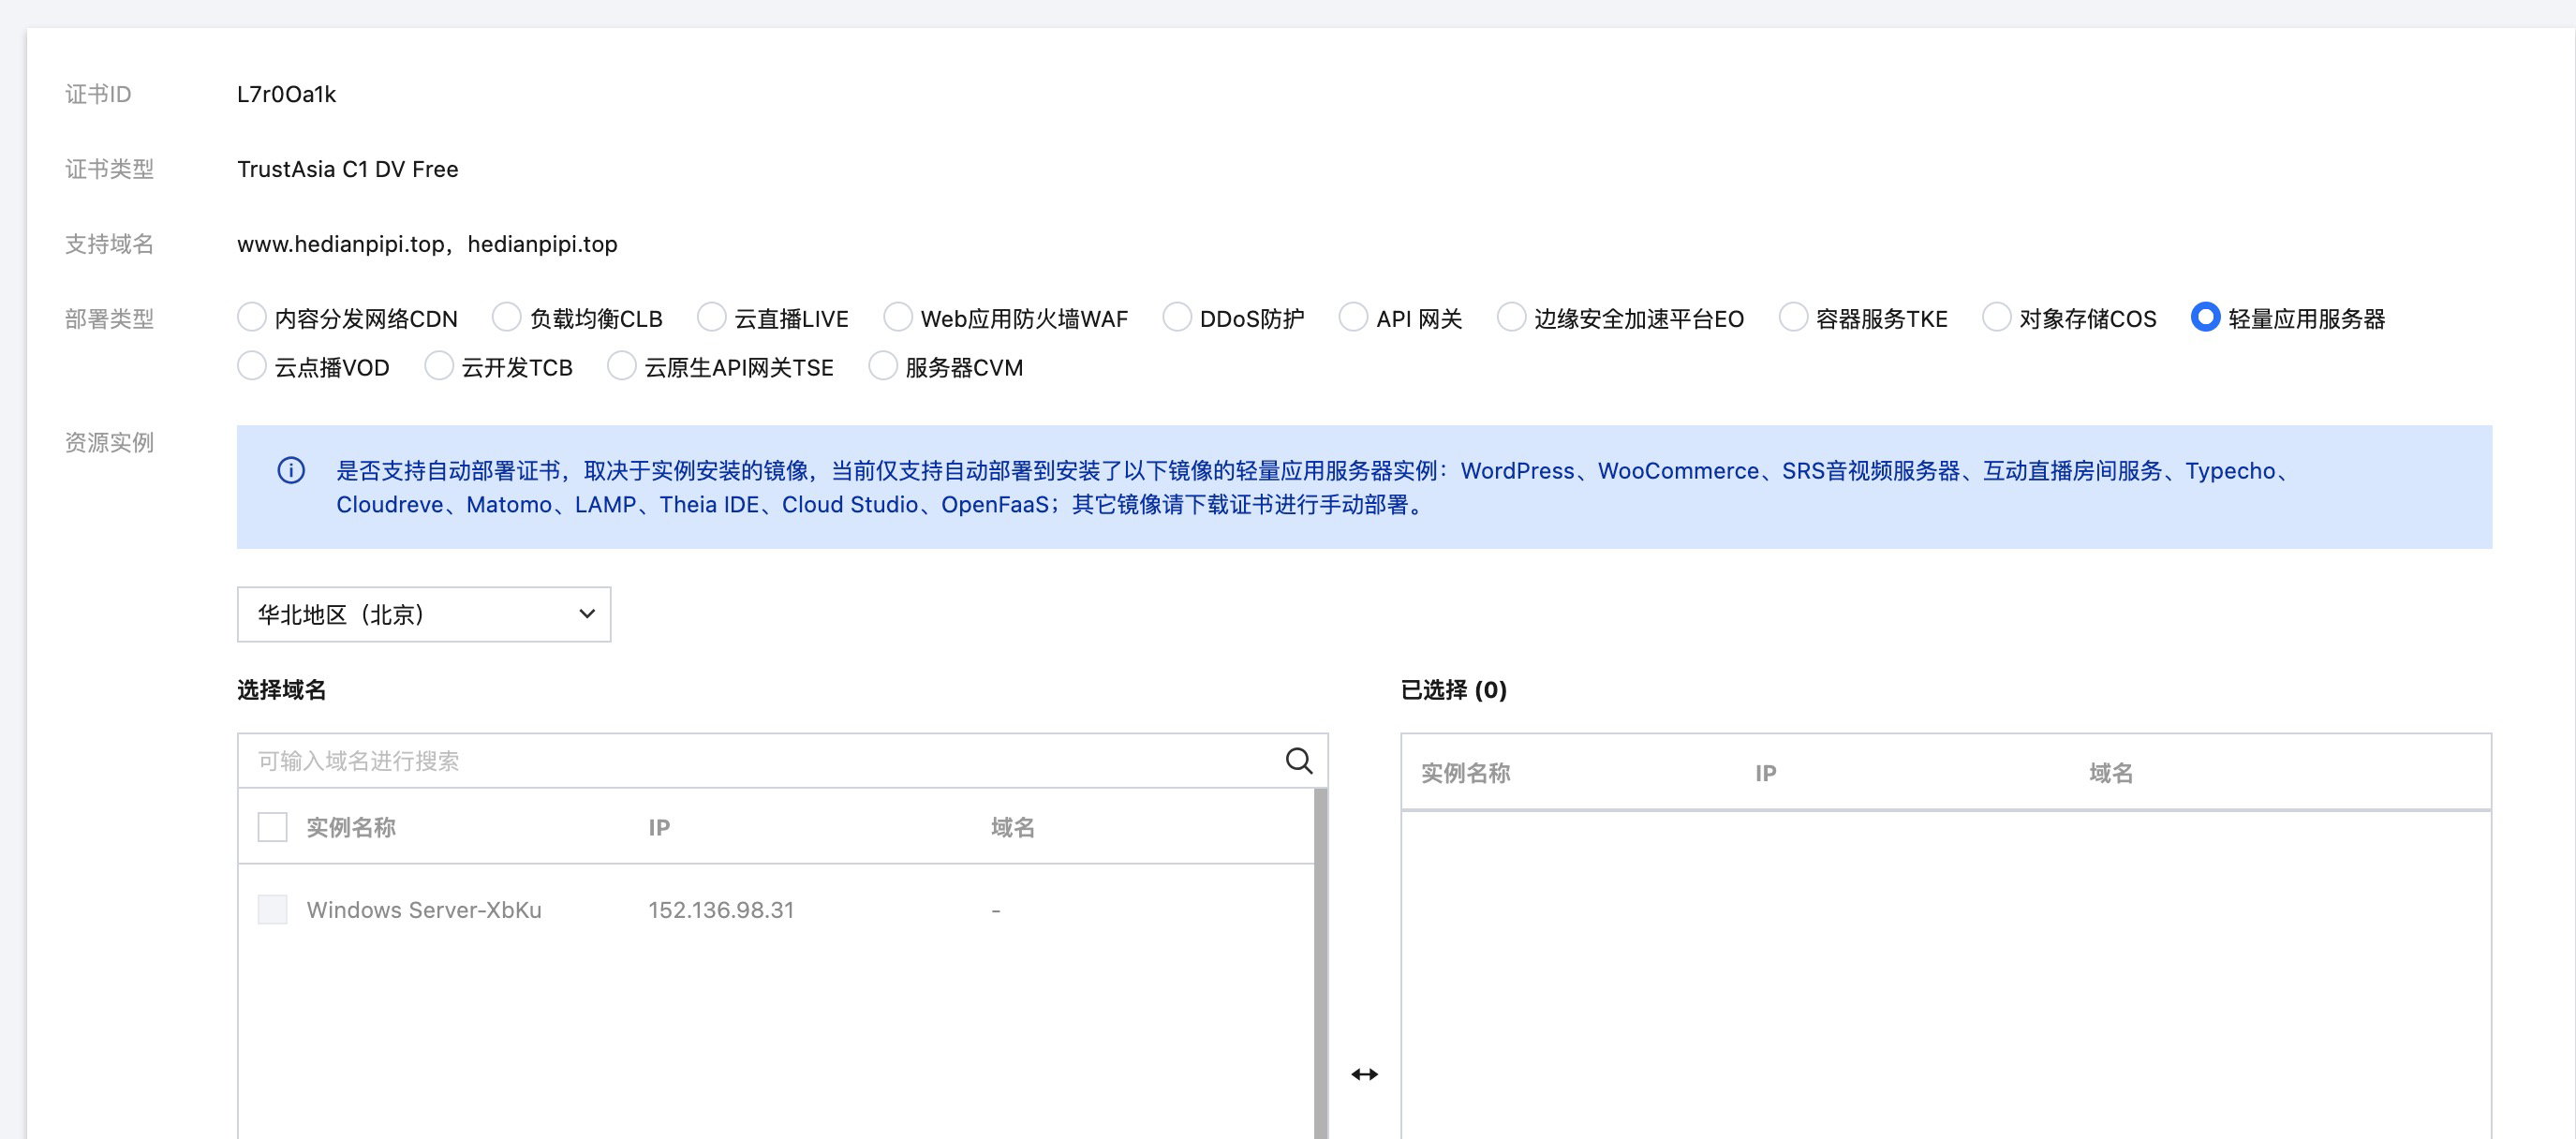
Task: Choose 服务器CVM deployment type
Action: point(882,367)
